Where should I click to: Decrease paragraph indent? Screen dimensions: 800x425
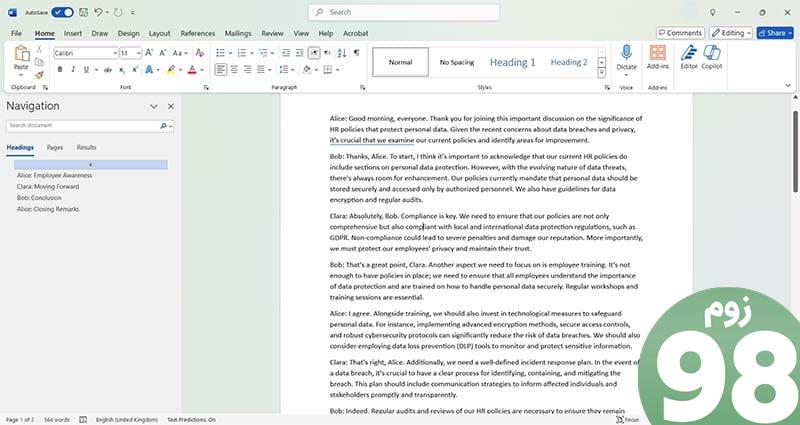[x=286, y=53]
